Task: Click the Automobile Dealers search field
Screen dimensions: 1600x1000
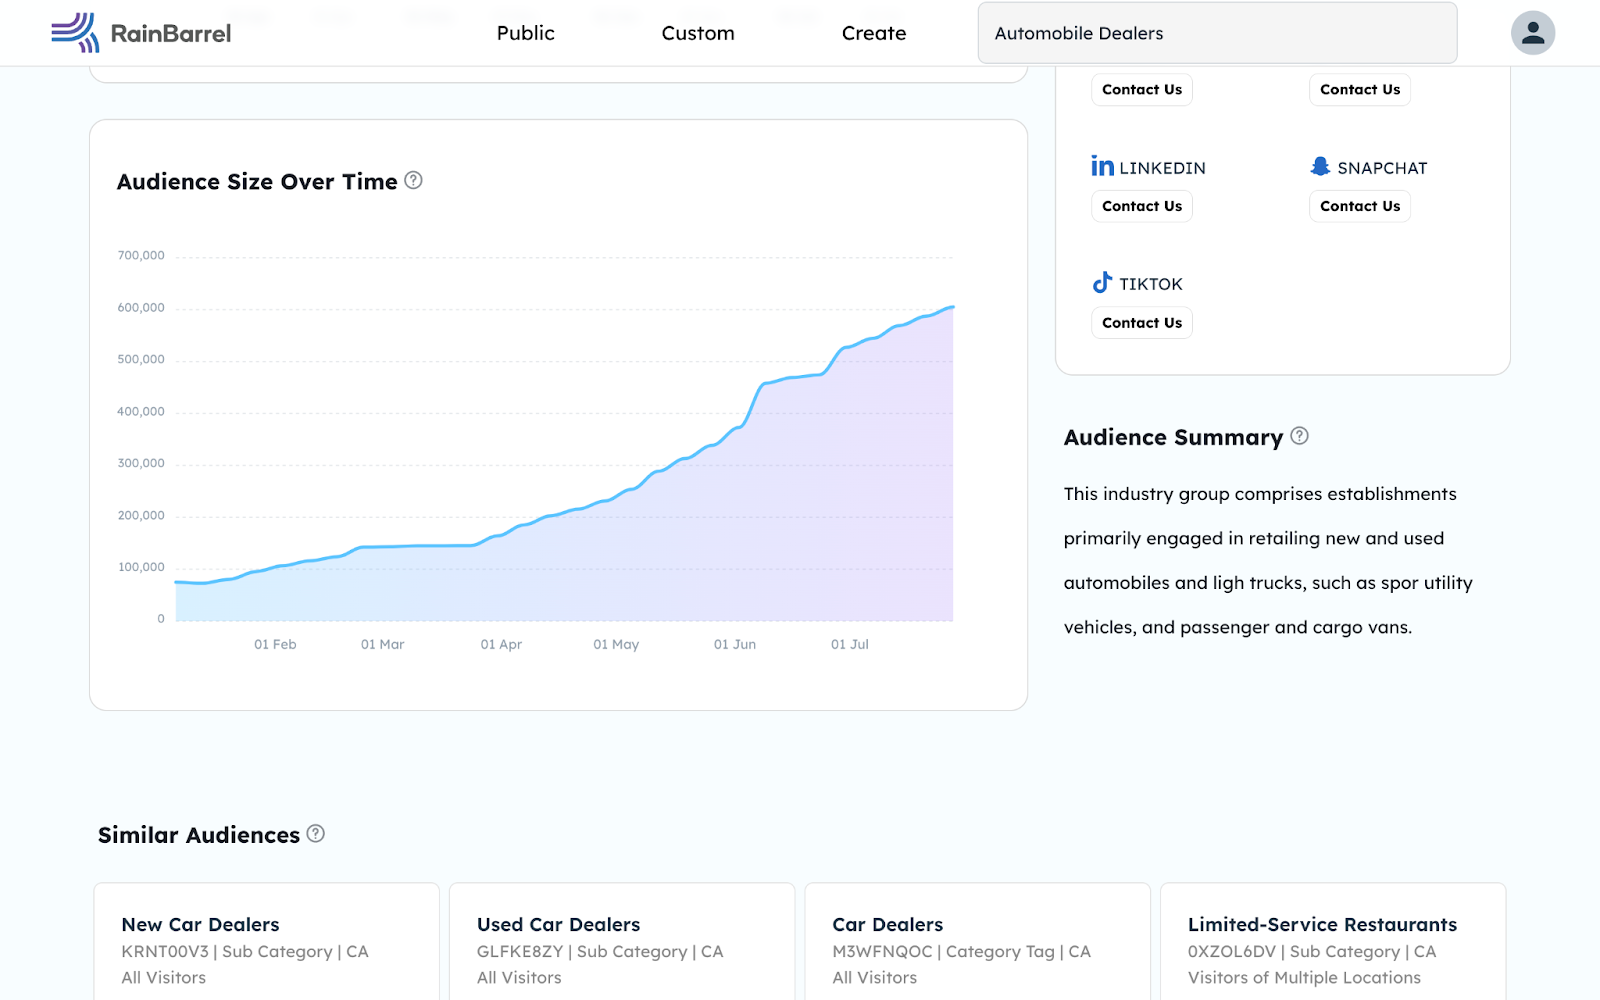Action: coord(1217,33)
